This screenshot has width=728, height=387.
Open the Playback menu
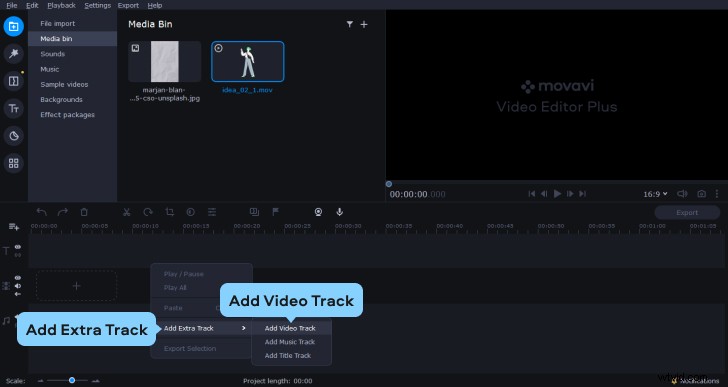pyautogui.click(x=61, y=6)
